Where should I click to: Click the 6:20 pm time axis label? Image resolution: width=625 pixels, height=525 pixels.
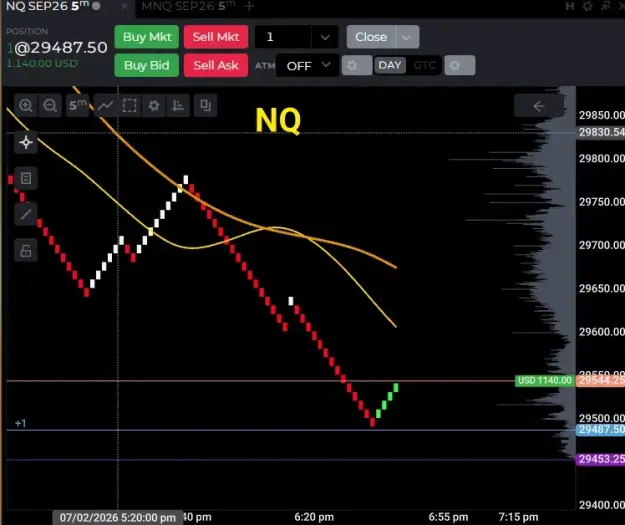click(x=314, y=517)
